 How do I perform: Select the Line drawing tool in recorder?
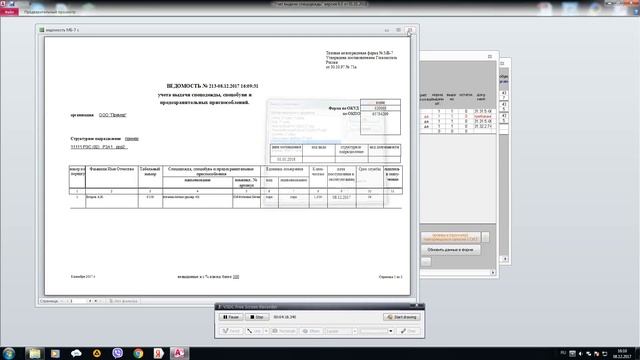[x=254, y=331]
